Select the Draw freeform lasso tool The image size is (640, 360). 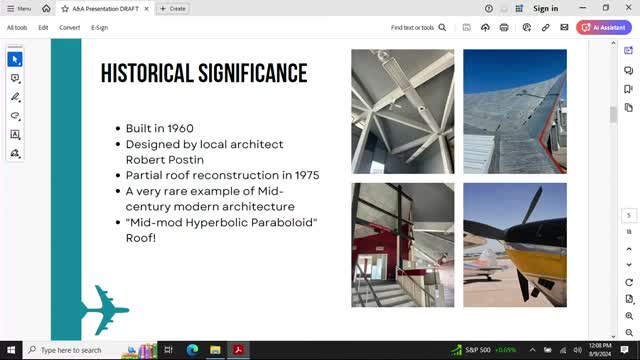(x=15, y=116)
